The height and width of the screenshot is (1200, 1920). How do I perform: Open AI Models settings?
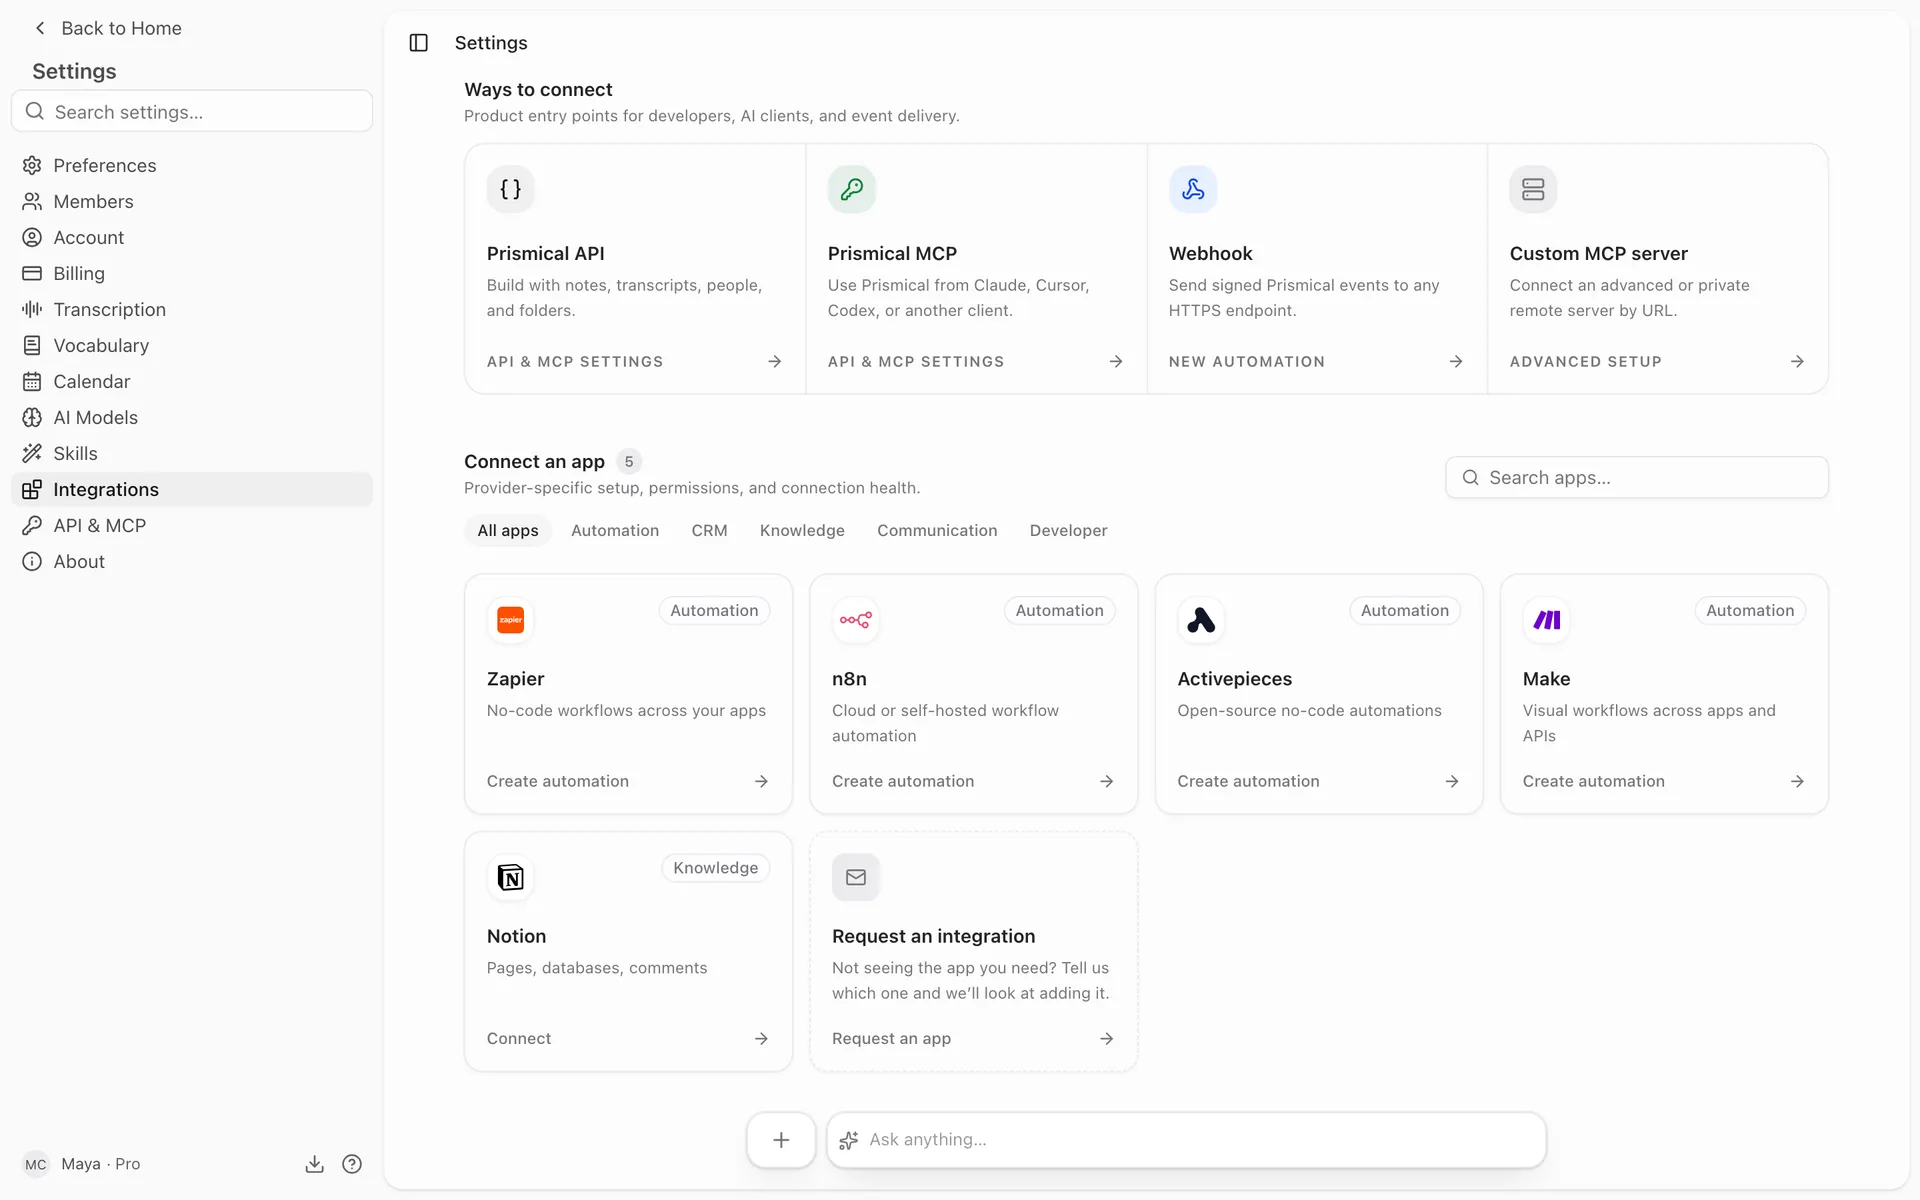(192, 418)
